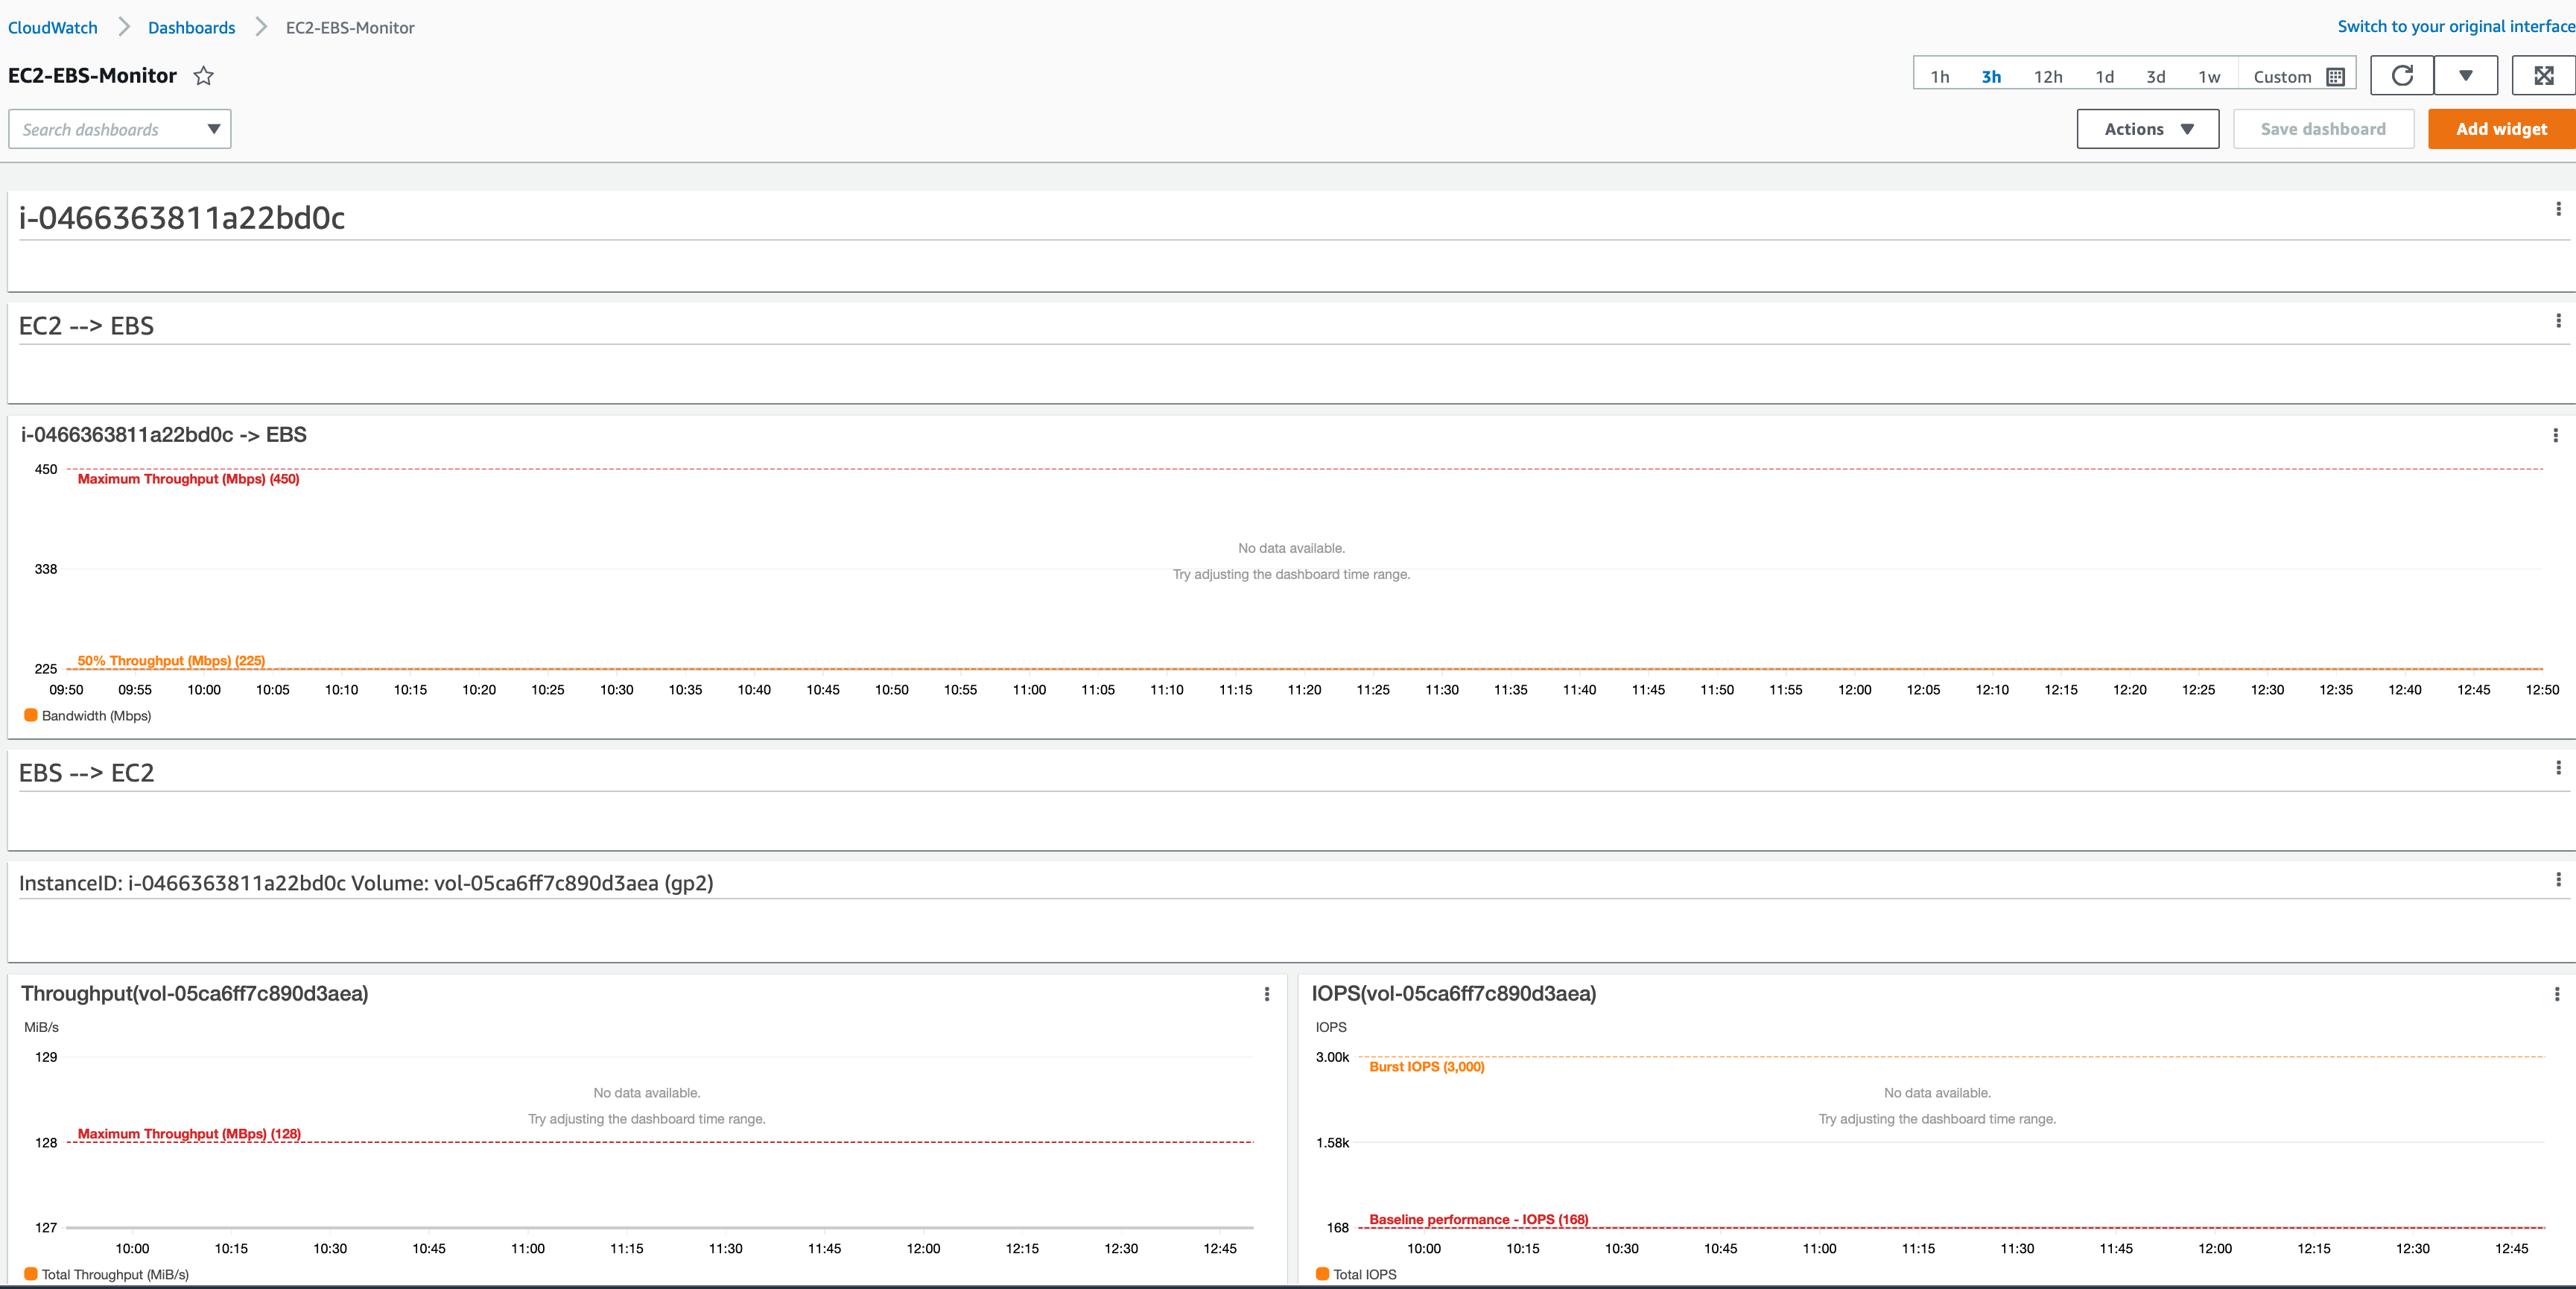Expand the Search dashboards dropdown
2576x1289 pixels.
(213, 129)
